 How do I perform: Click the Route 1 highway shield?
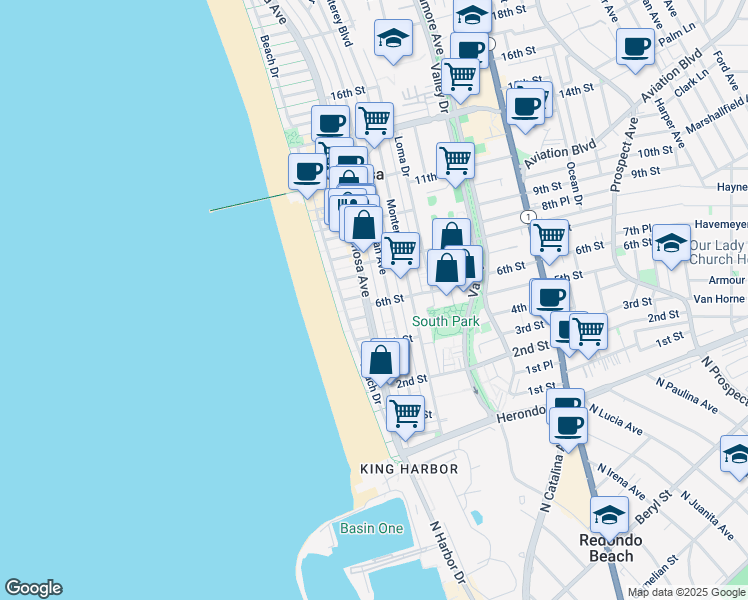[x=525, y=217]
